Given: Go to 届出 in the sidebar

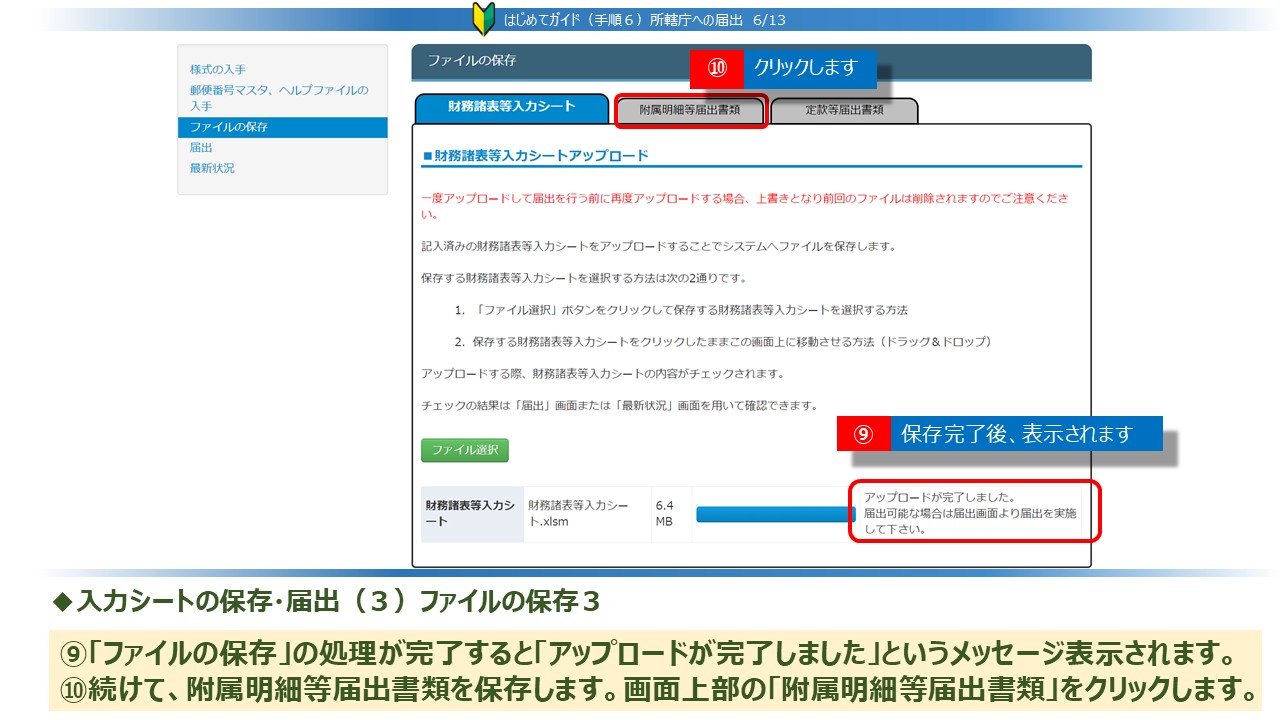Looking at the screenshot, I should coord(201,147).
